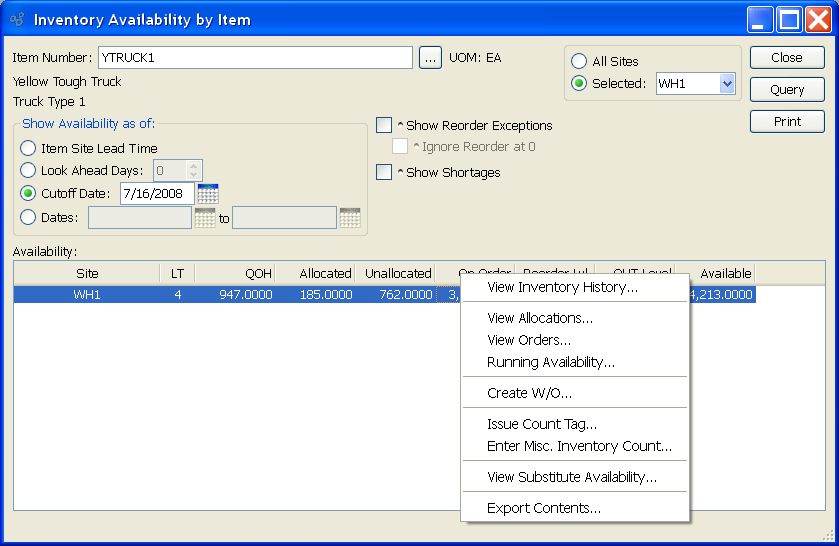The width and height of the screenshot is (839, 546).
Task: Click Create W/O in context menu
Action: (x=529, y=393)
